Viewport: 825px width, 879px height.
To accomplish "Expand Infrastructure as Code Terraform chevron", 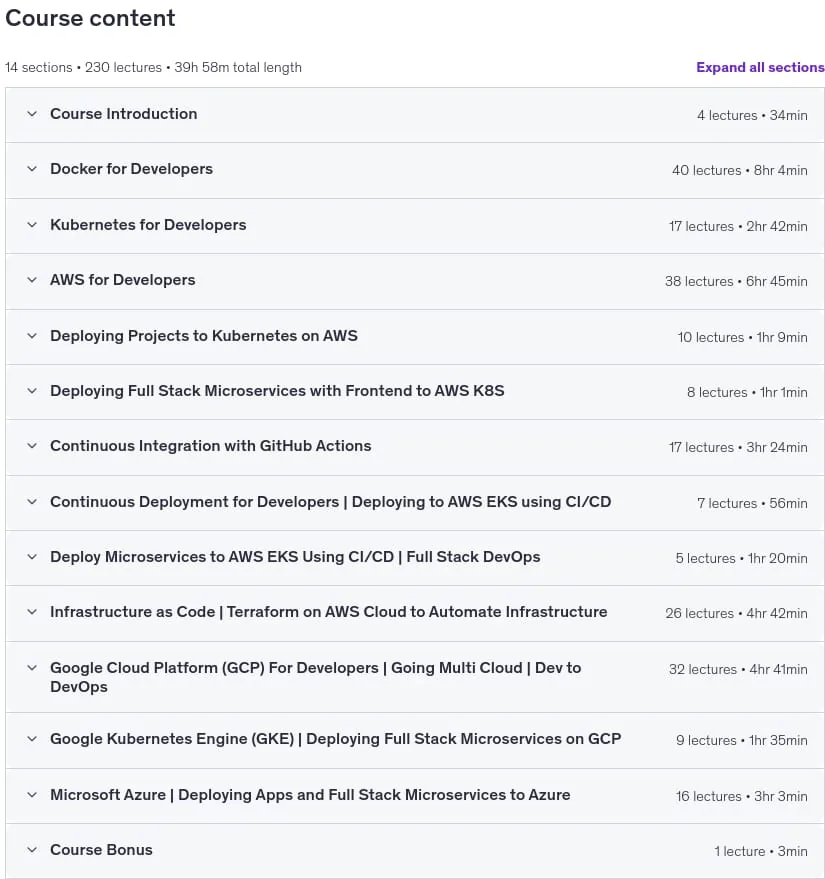I will click(32, 612).
